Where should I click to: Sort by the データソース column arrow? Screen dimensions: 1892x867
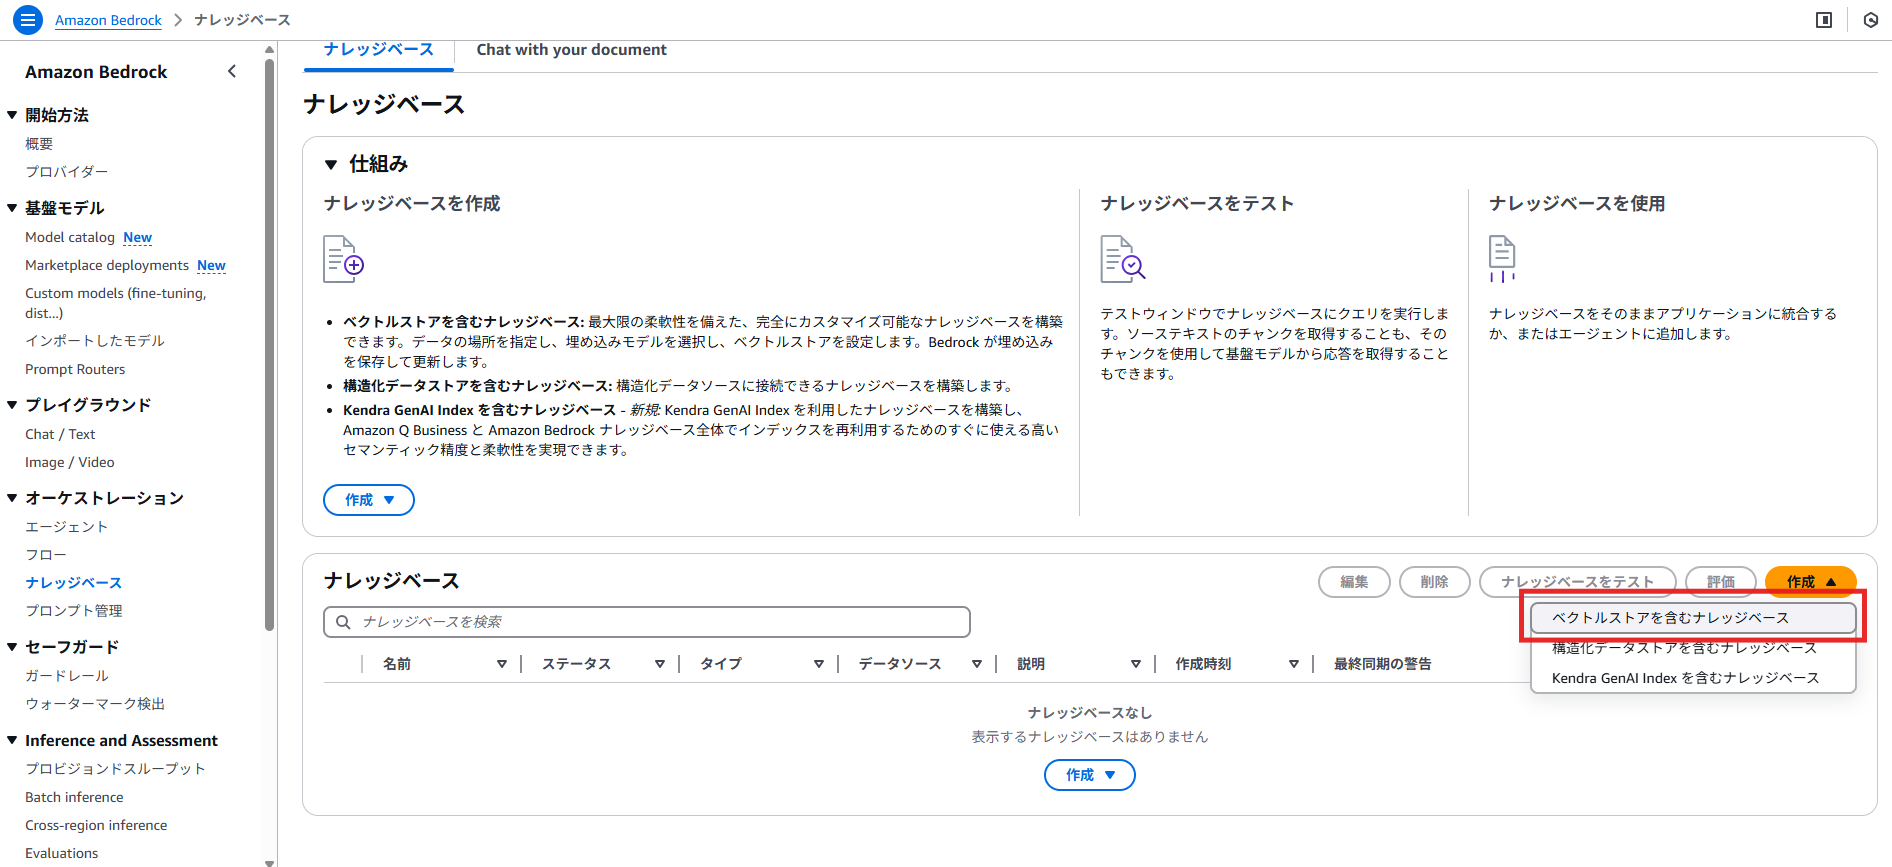click(977, 664)
